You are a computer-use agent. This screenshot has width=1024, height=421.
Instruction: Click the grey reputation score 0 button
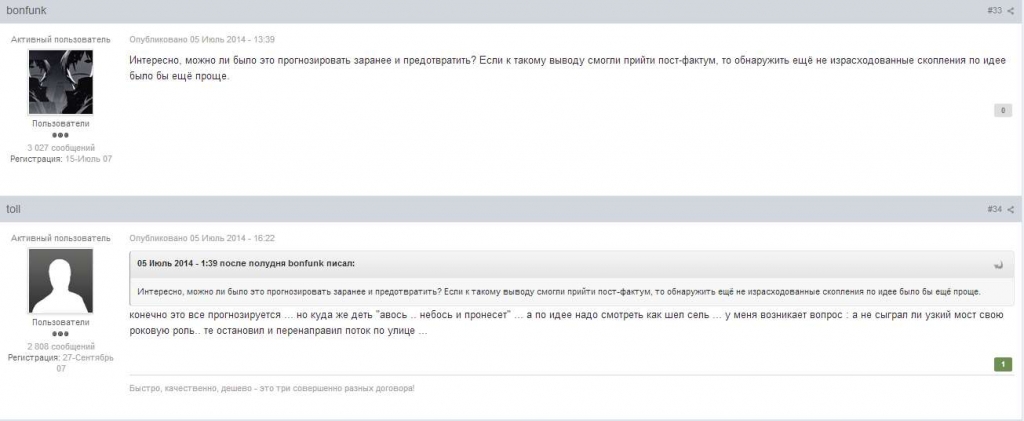tap(1002, 111)
